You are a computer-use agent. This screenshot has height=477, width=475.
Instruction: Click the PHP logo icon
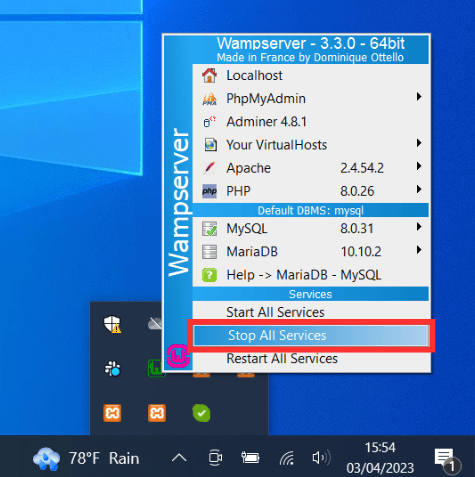point(209,191)
